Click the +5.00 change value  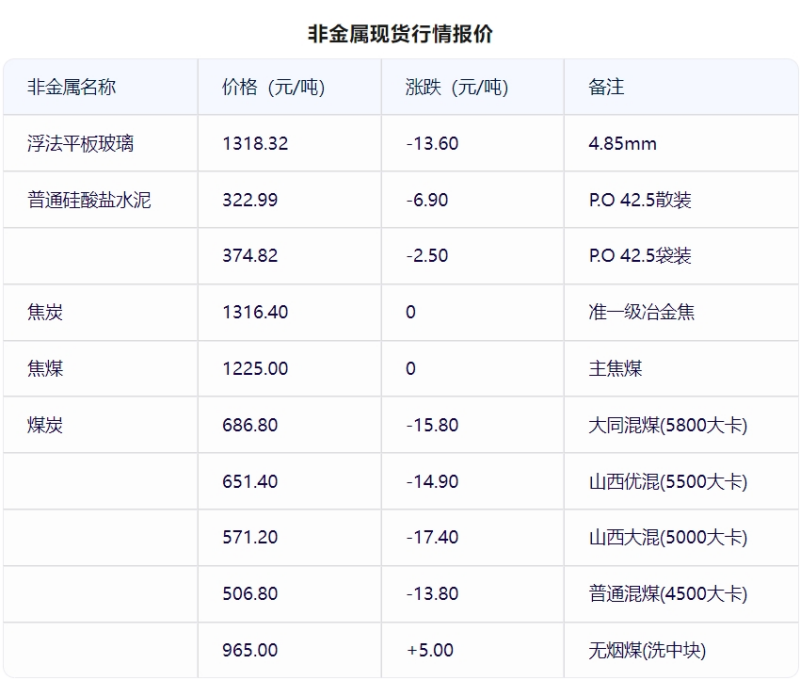click(x=430, y=650)
